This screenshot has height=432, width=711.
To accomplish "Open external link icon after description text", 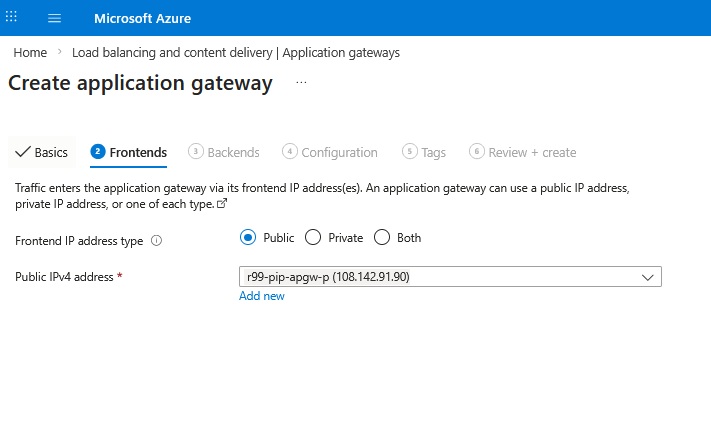I will (222, 203).
